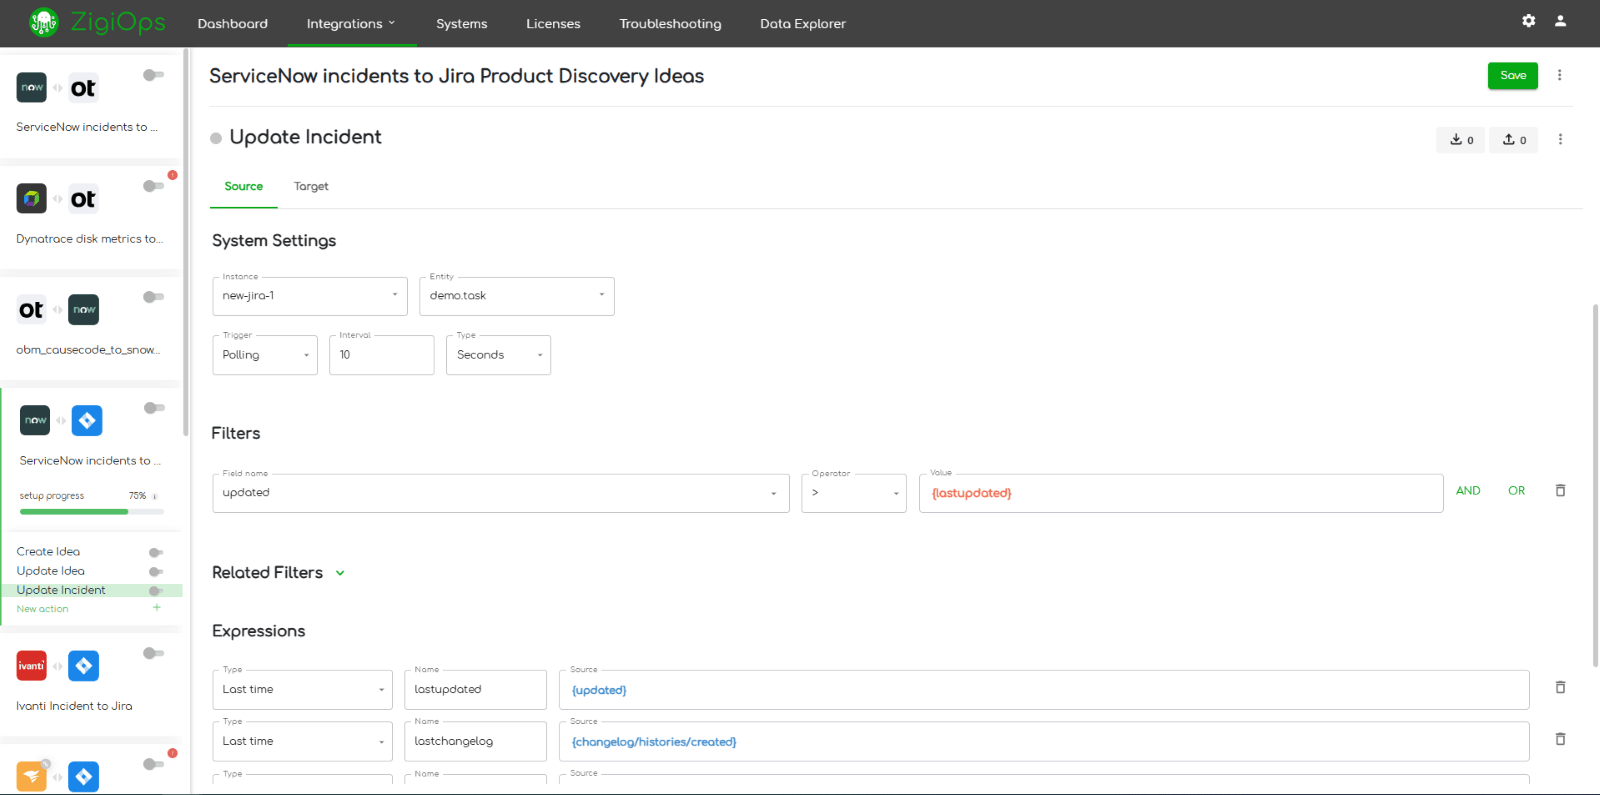
Task: Select the Create Idea action
Action: 48,552
